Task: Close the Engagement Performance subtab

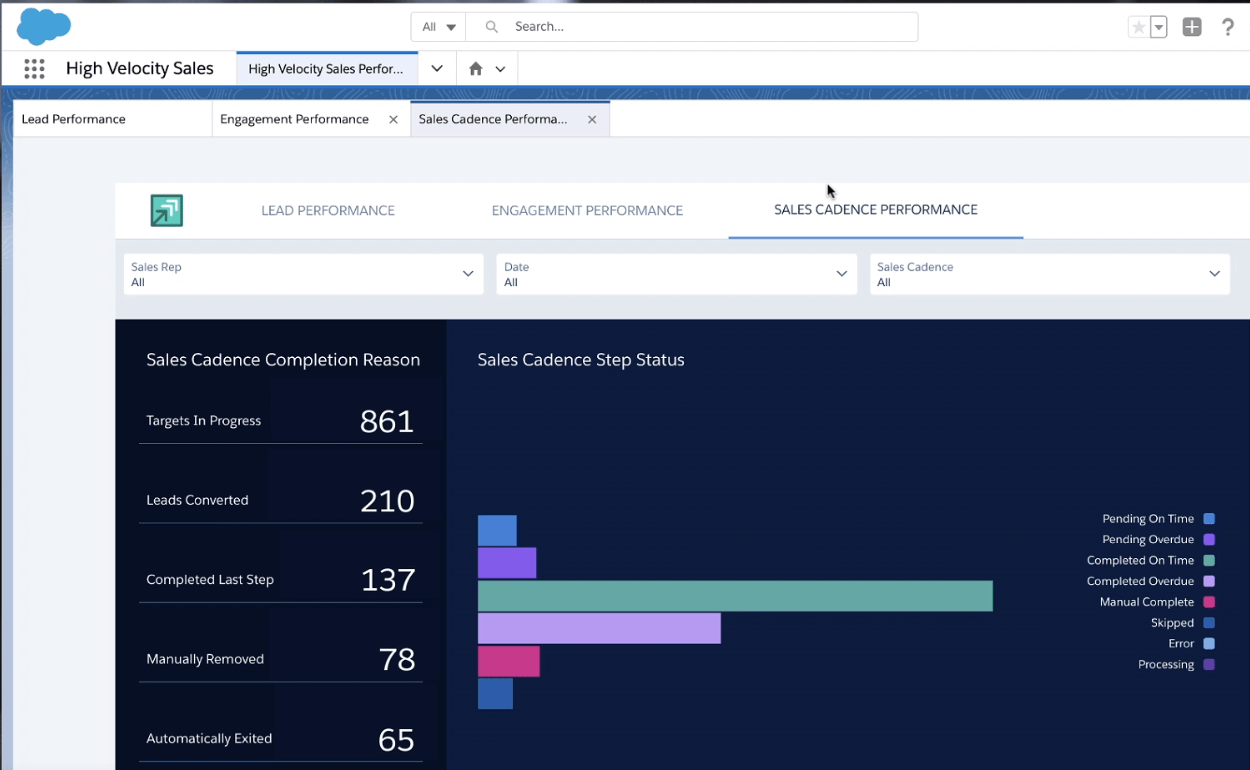Action: pos(393,119)
